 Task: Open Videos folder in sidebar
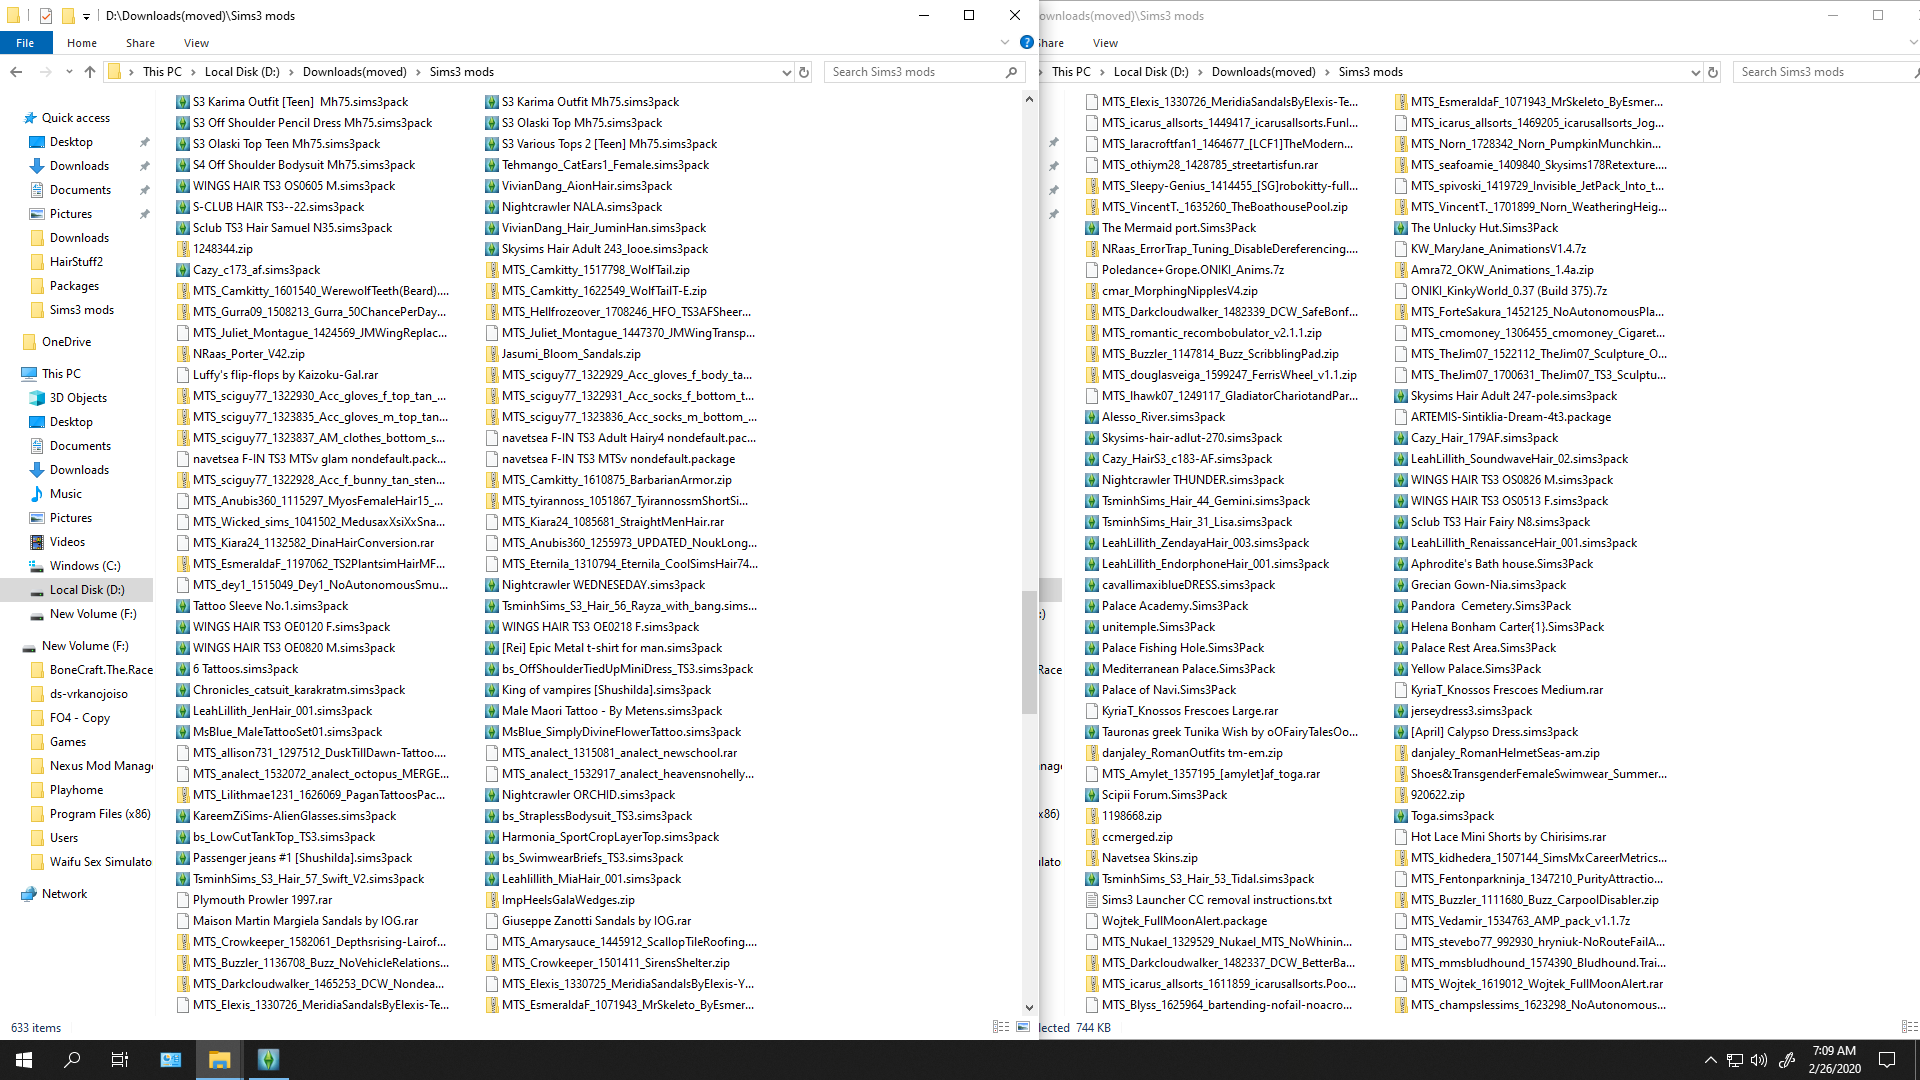[x=67, y=542]
